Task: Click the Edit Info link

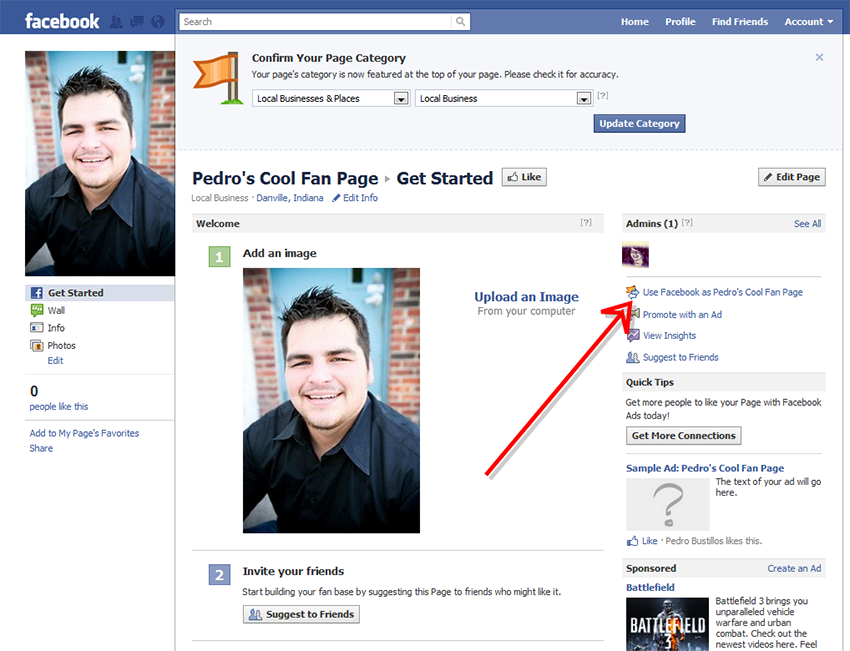Action: click(360, 198)
